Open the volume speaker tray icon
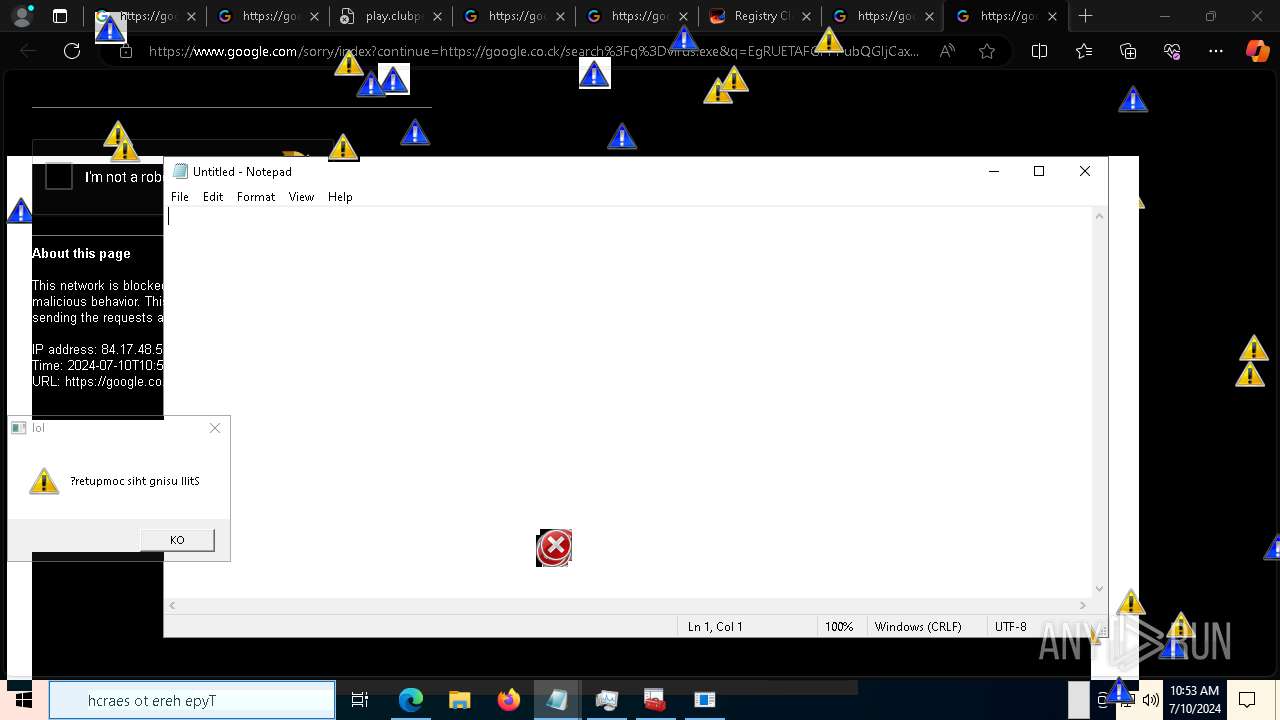The image size is (1280, 720). click(1151, 700)
